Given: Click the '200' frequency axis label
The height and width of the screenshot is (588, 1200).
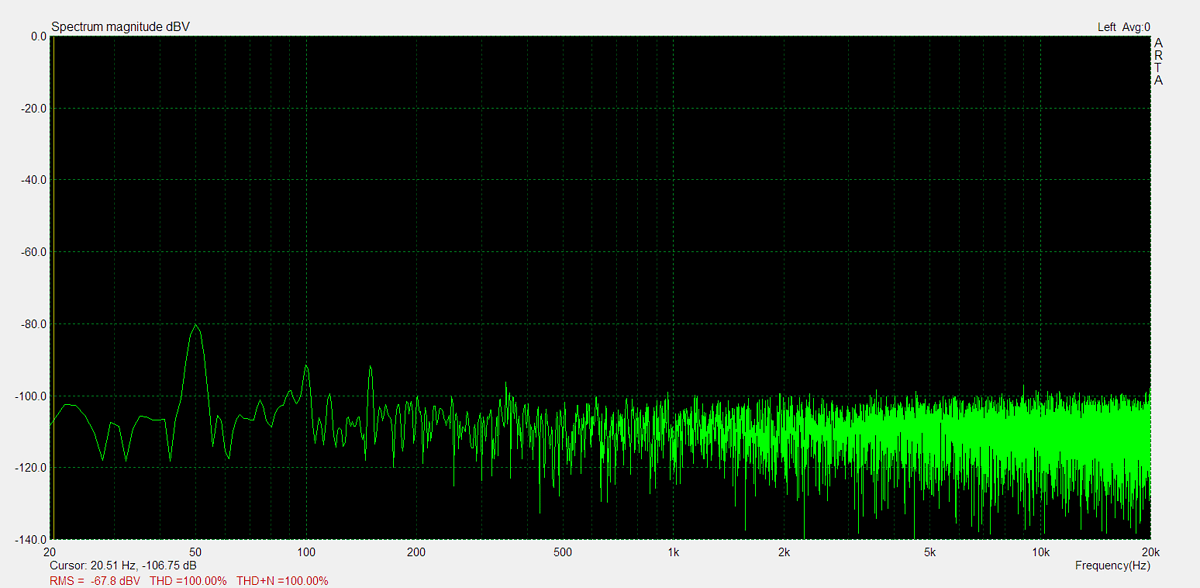Looking at the screenshot, I should (x=417, y=552).
